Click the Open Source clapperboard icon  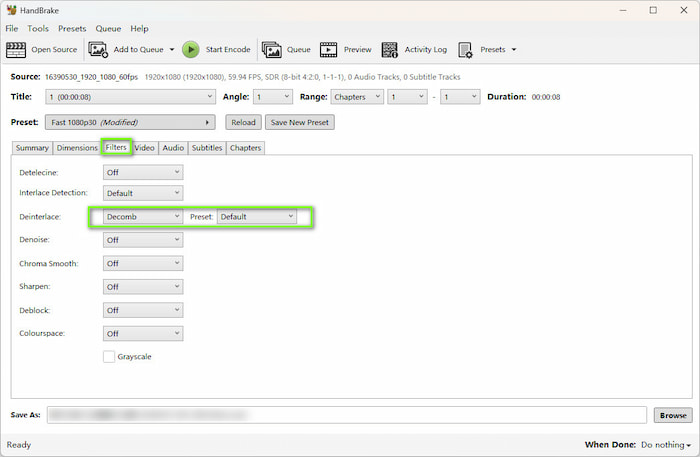[x=16, y=50]
